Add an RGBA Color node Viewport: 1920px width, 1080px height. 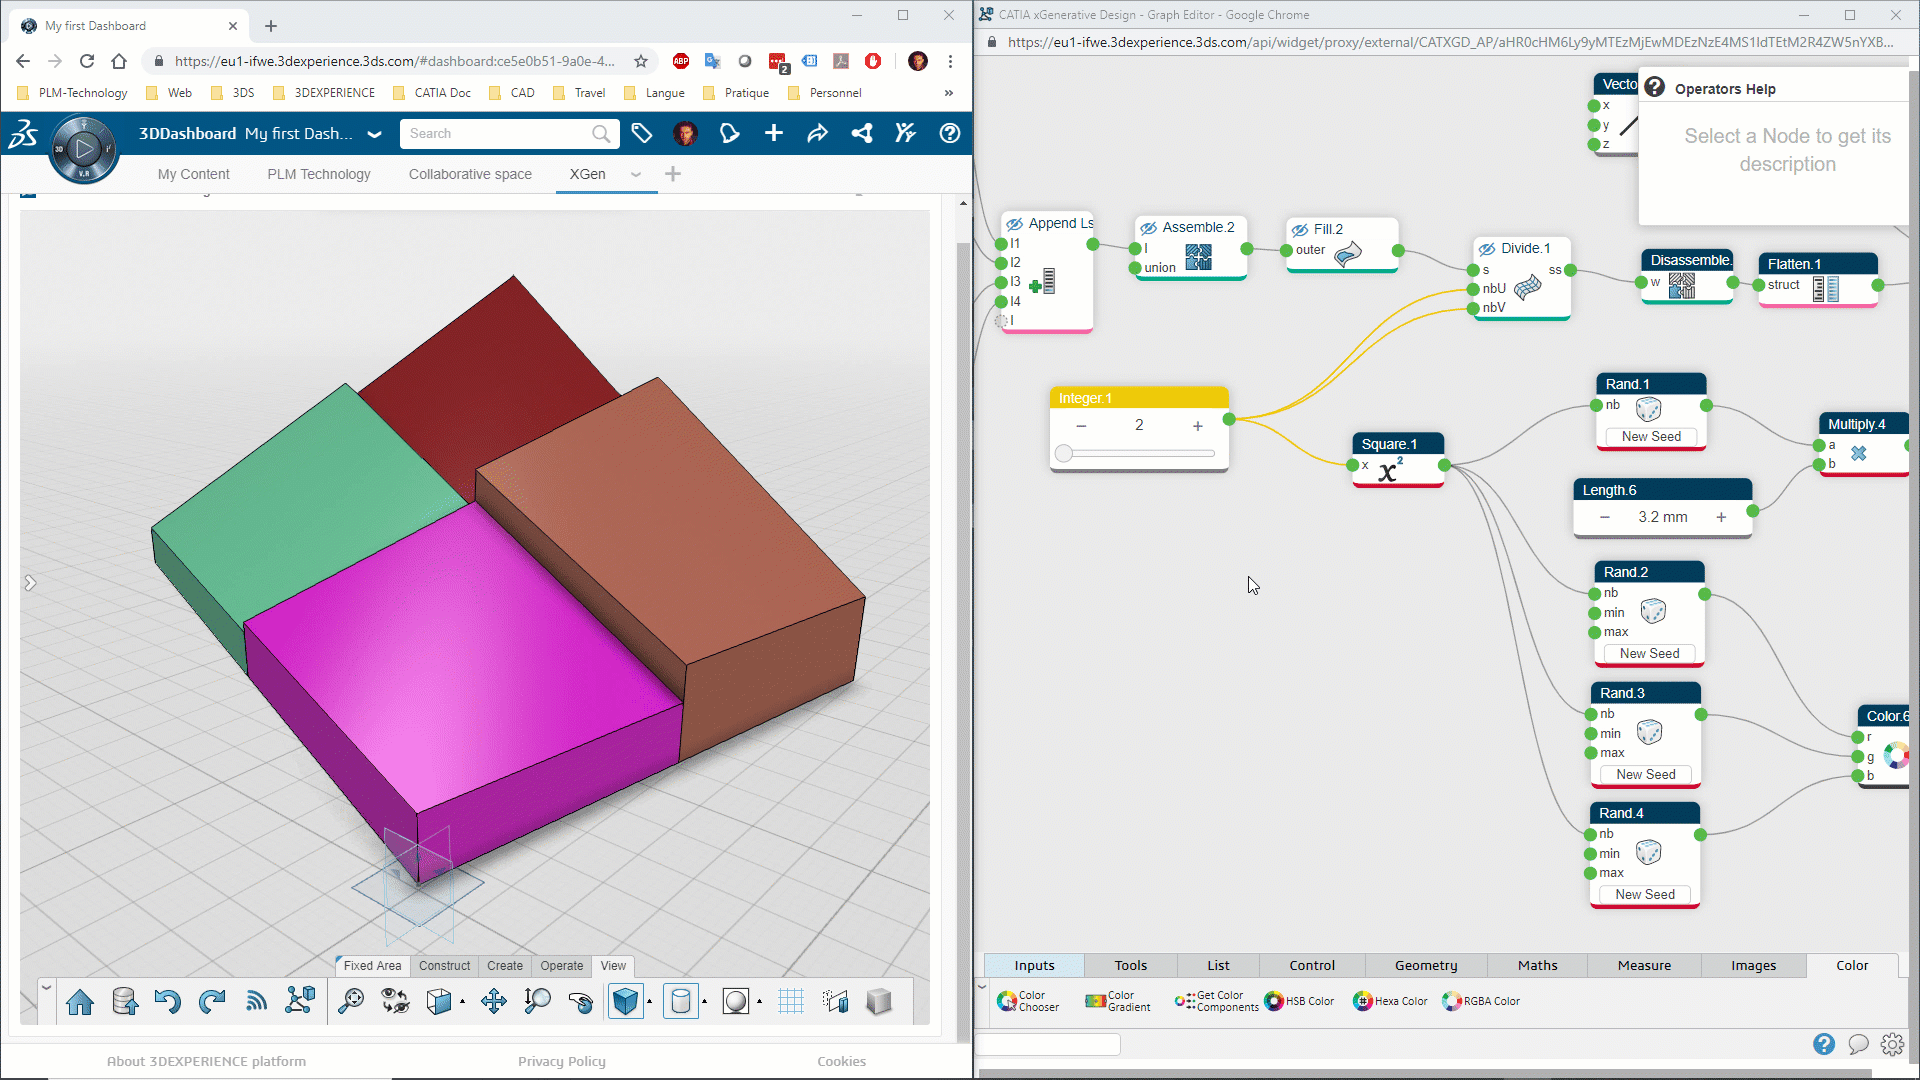1481,1001
